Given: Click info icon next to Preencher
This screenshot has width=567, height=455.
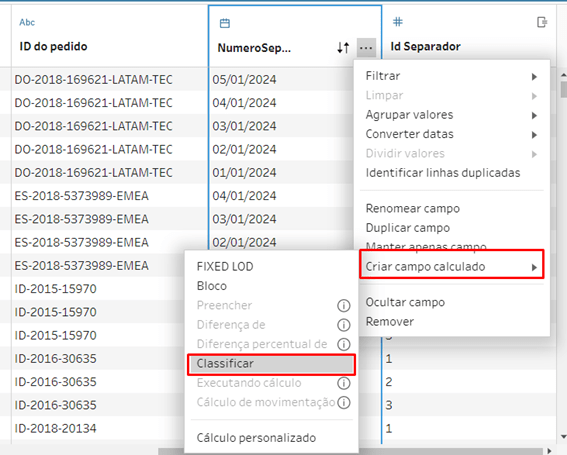Looking at the screenshot, I should [x=344, y=306].
